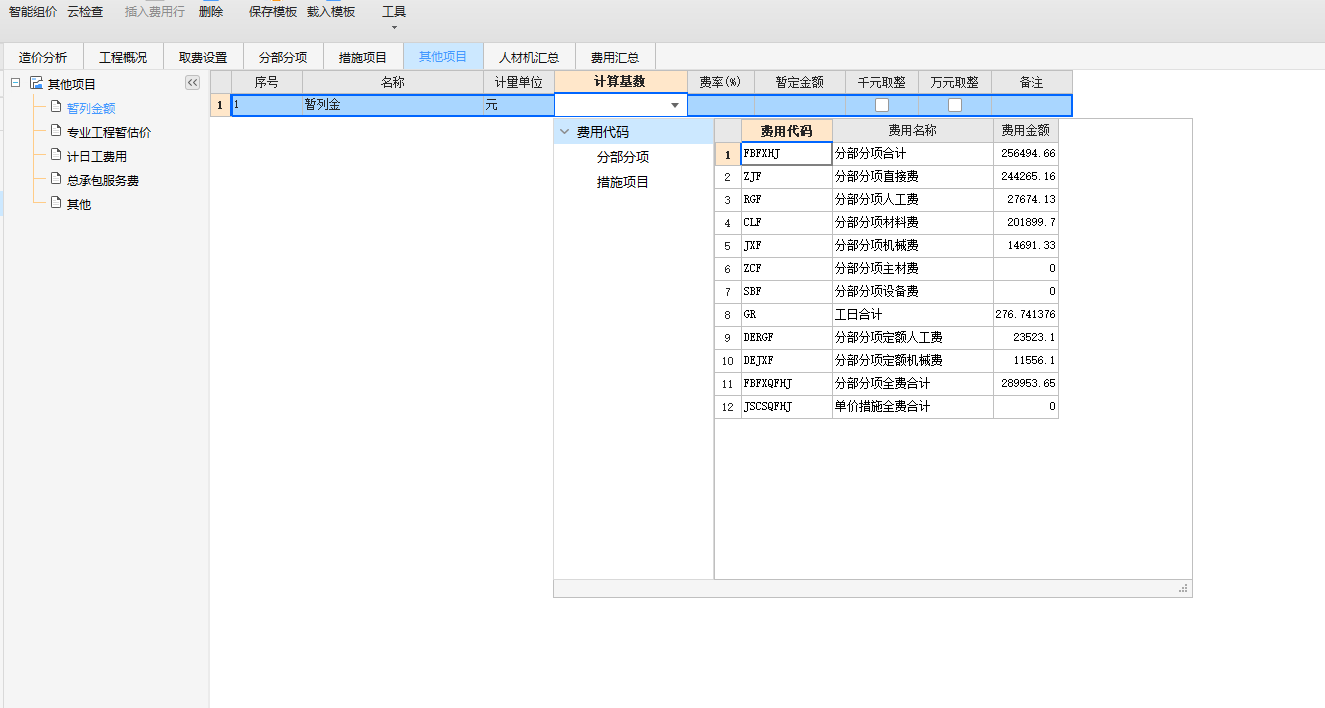
Task: Go to the 分部分项 tab
Action: coord(283,57)
